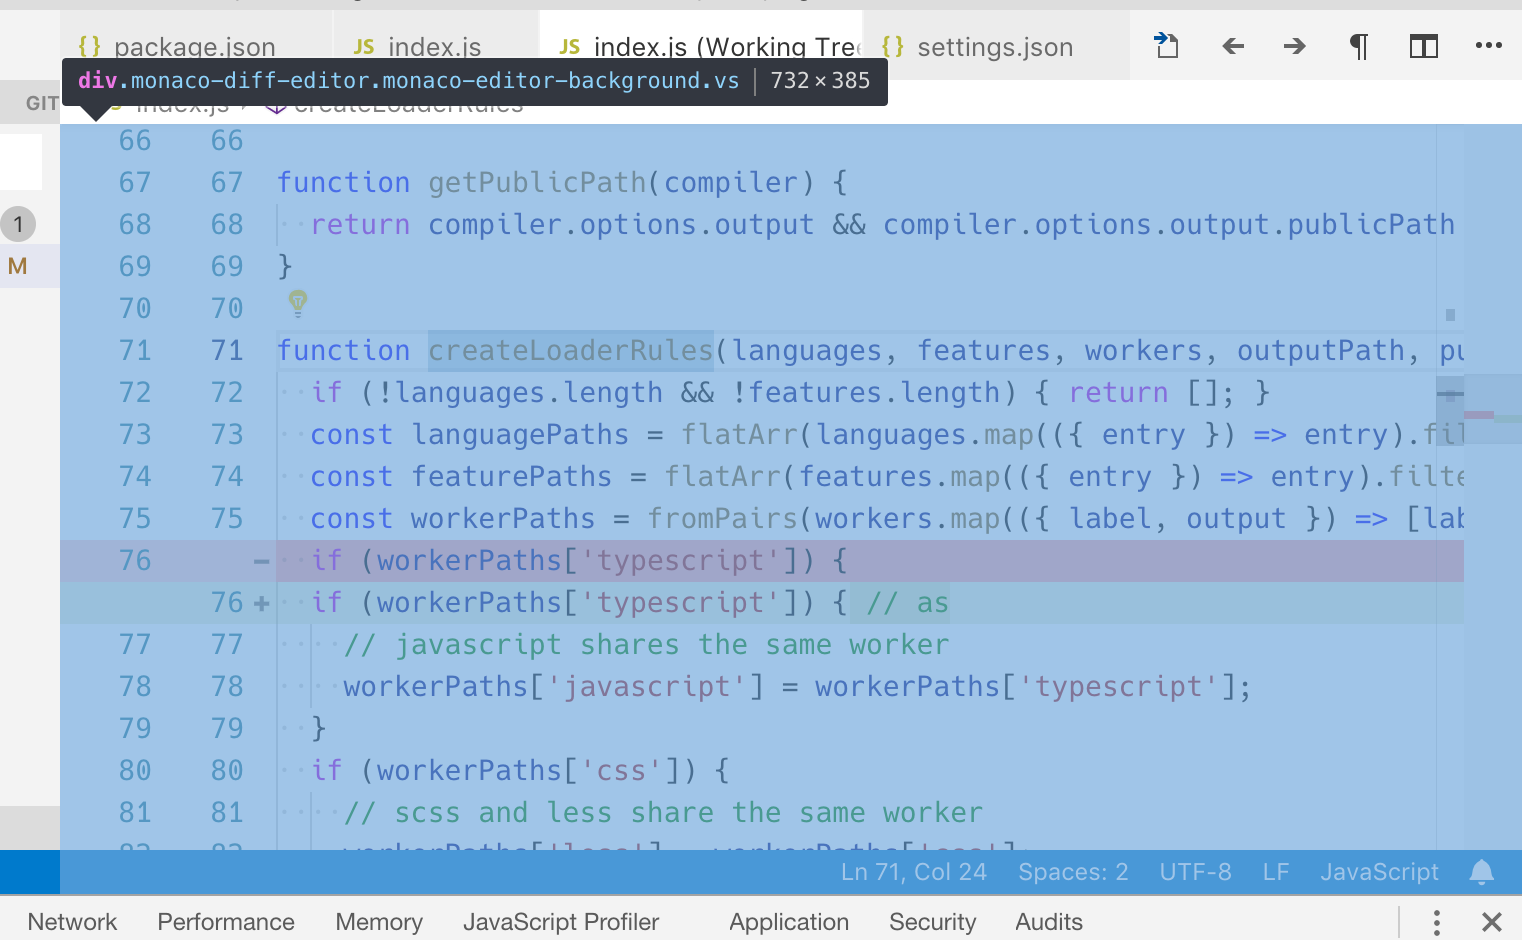Open the JavaScript Profiler tab
1522x940 pixels.
point(561,921)
